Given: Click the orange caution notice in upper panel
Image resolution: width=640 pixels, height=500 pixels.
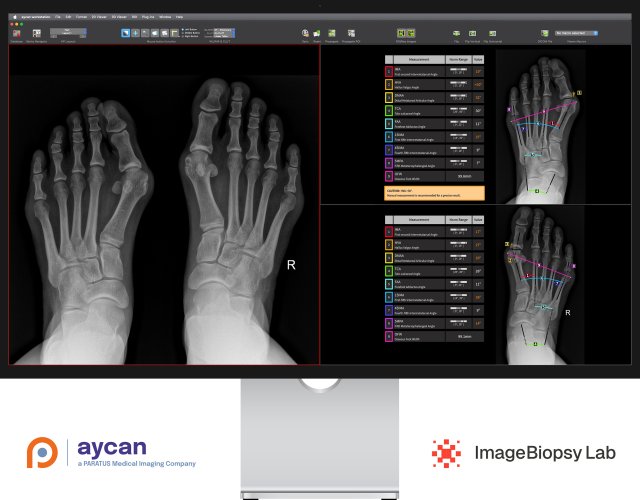Looking at the screenshot, I should click(x=434, y=193).
